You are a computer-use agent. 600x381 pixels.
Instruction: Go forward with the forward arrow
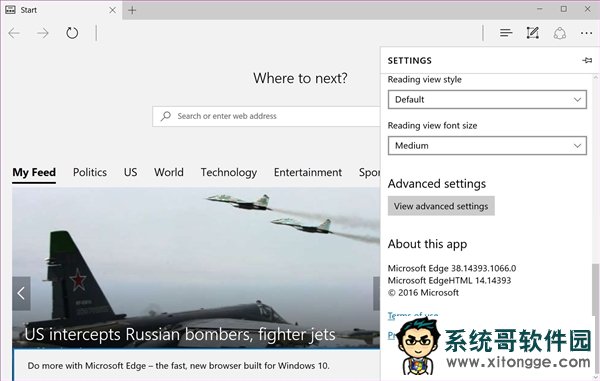(42, 33)
